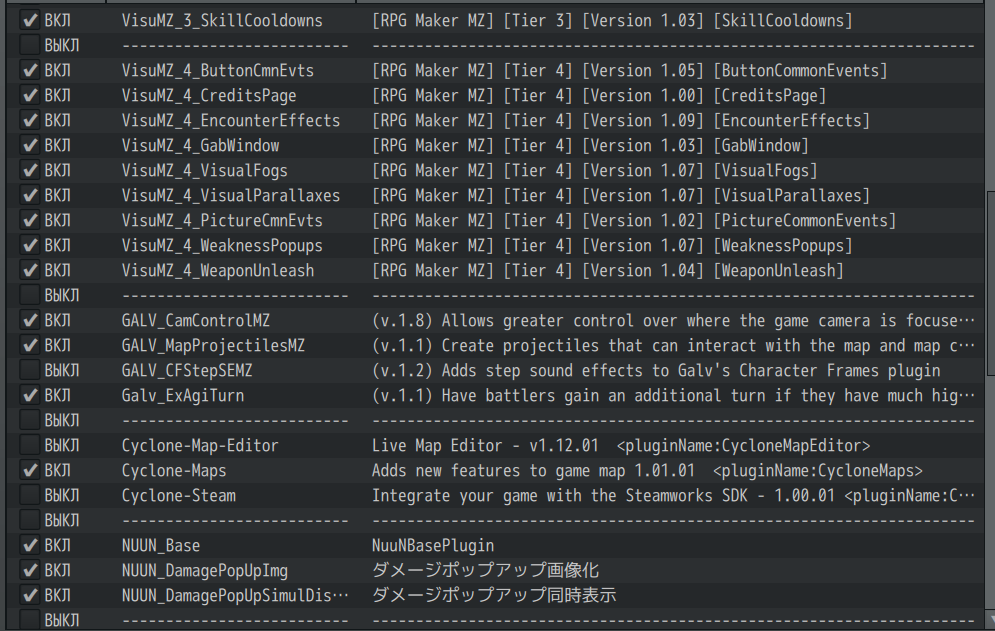
Task: Click the [ButtonCommonEvents] Version 1.05 description
Action: [x=629, y=70]
